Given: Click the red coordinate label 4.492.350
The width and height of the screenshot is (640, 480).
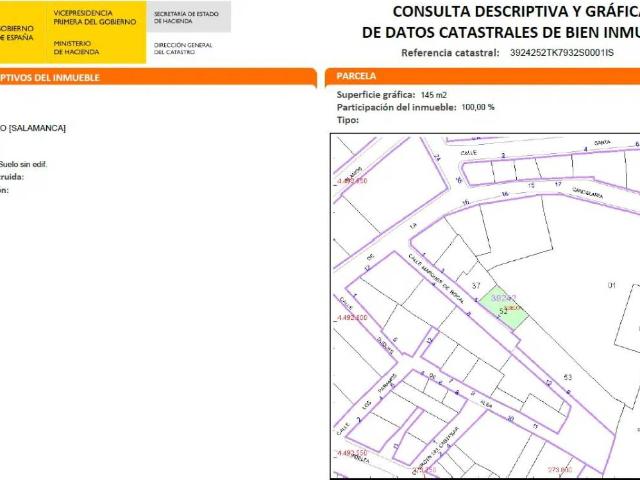Looking at the screenshot, I should (352, 453).
